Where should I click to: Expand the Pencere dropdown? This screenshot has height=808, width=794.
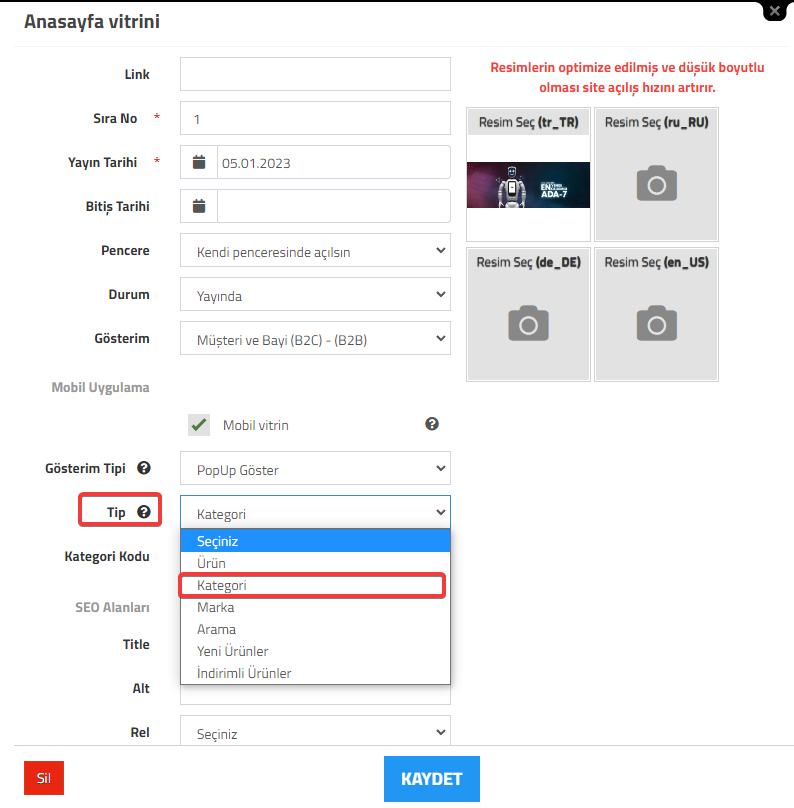(315, 250)
